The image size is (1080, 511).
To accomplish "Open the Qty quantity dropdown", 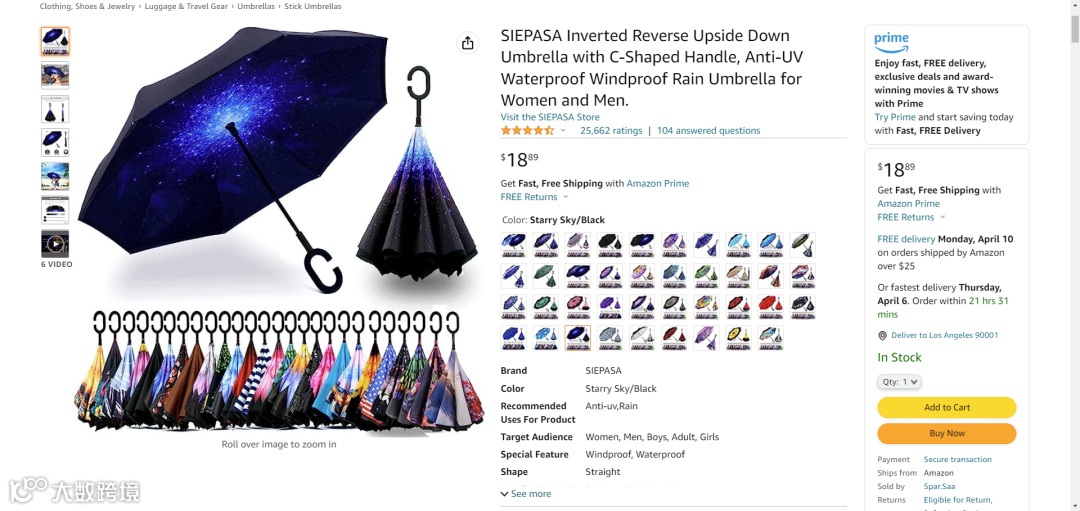I will pyautogui.click(x=899, y=382).
